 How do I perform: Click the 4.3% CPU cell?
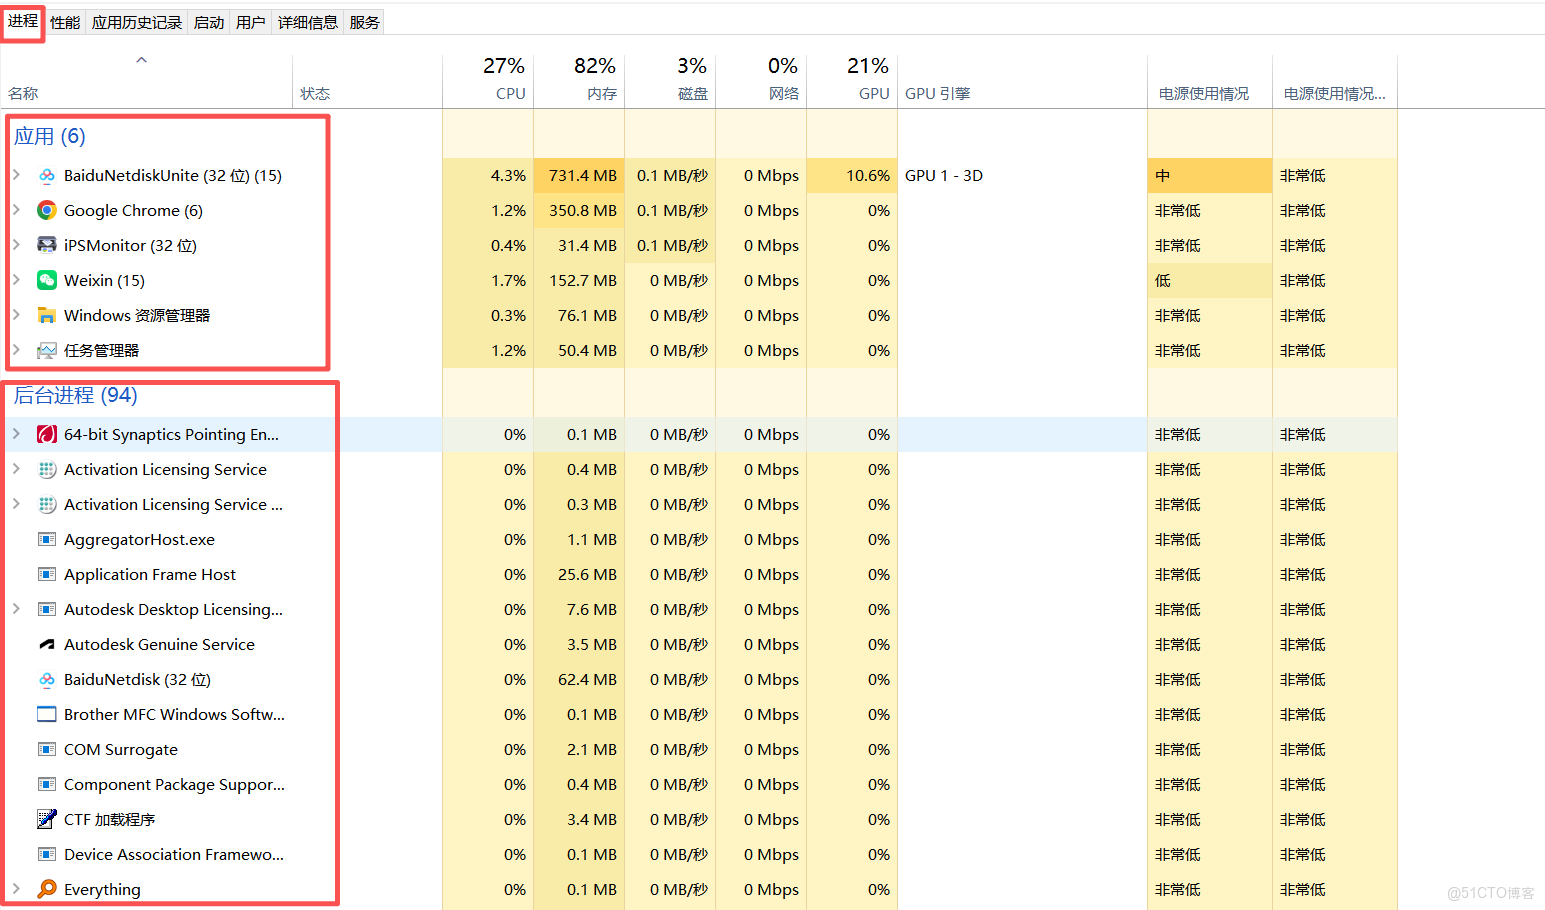tap(488, 175)
